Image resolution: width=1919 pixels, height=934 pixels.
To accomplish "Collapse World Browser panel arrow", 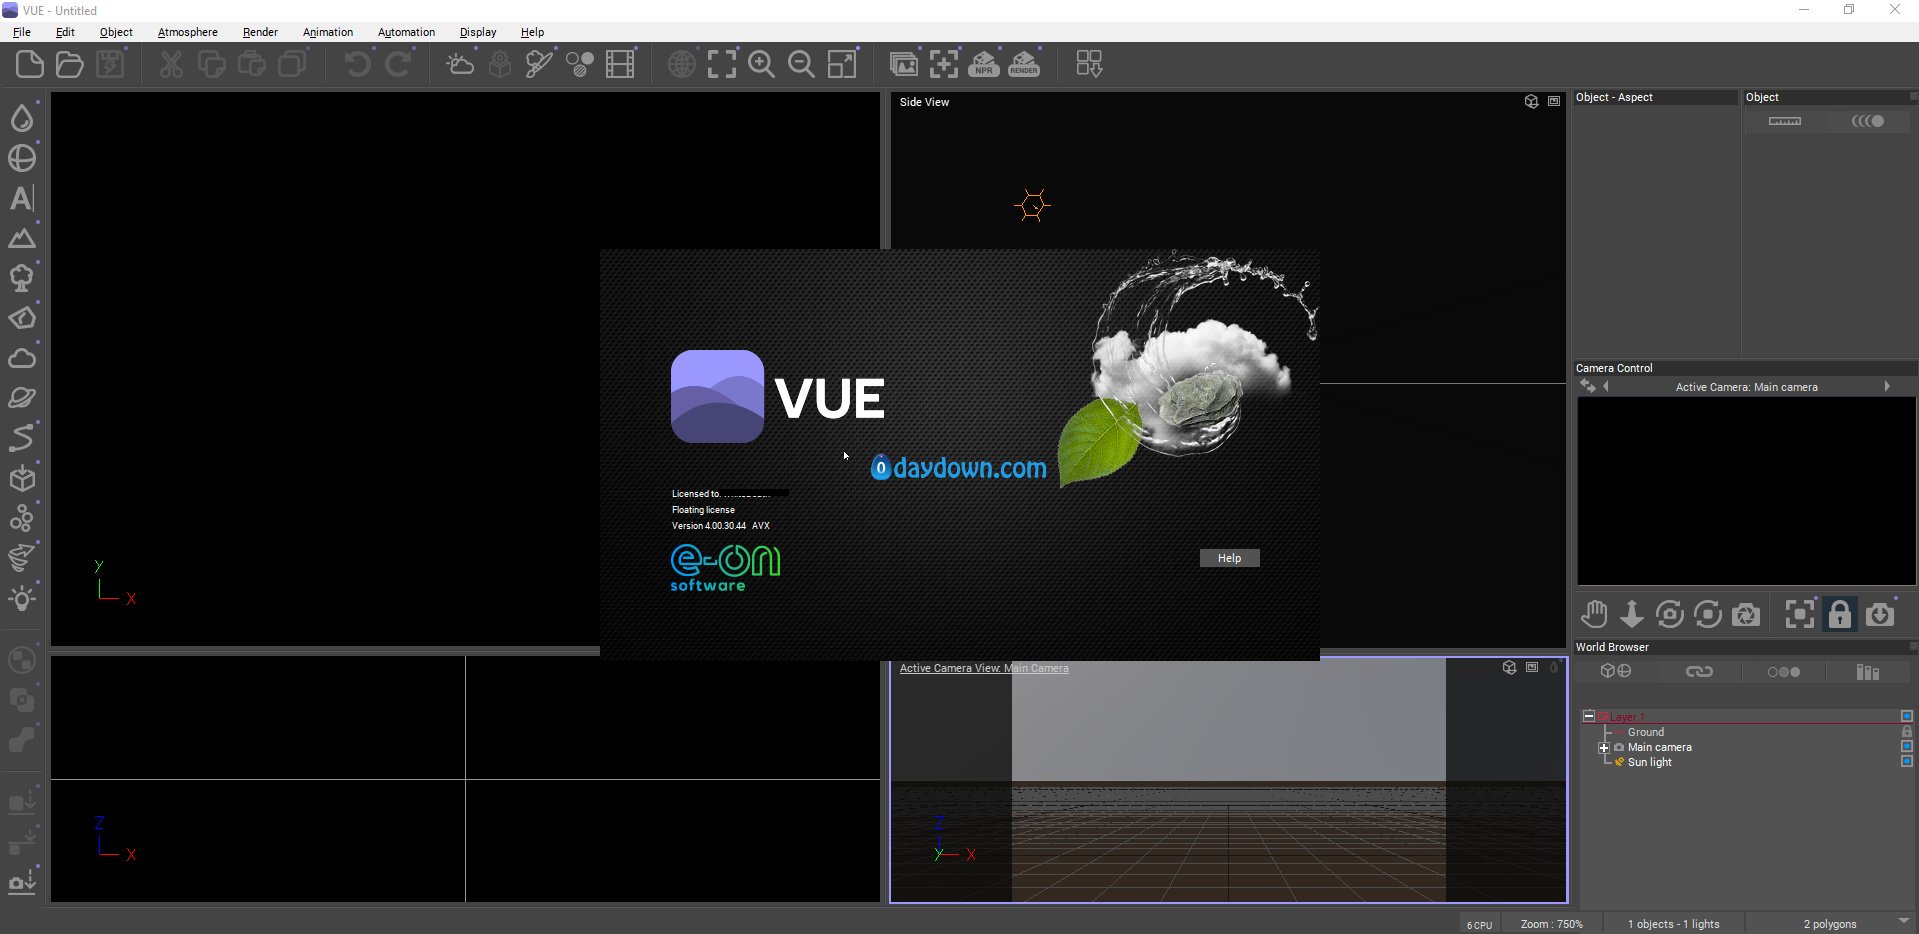I will 1913,646.
